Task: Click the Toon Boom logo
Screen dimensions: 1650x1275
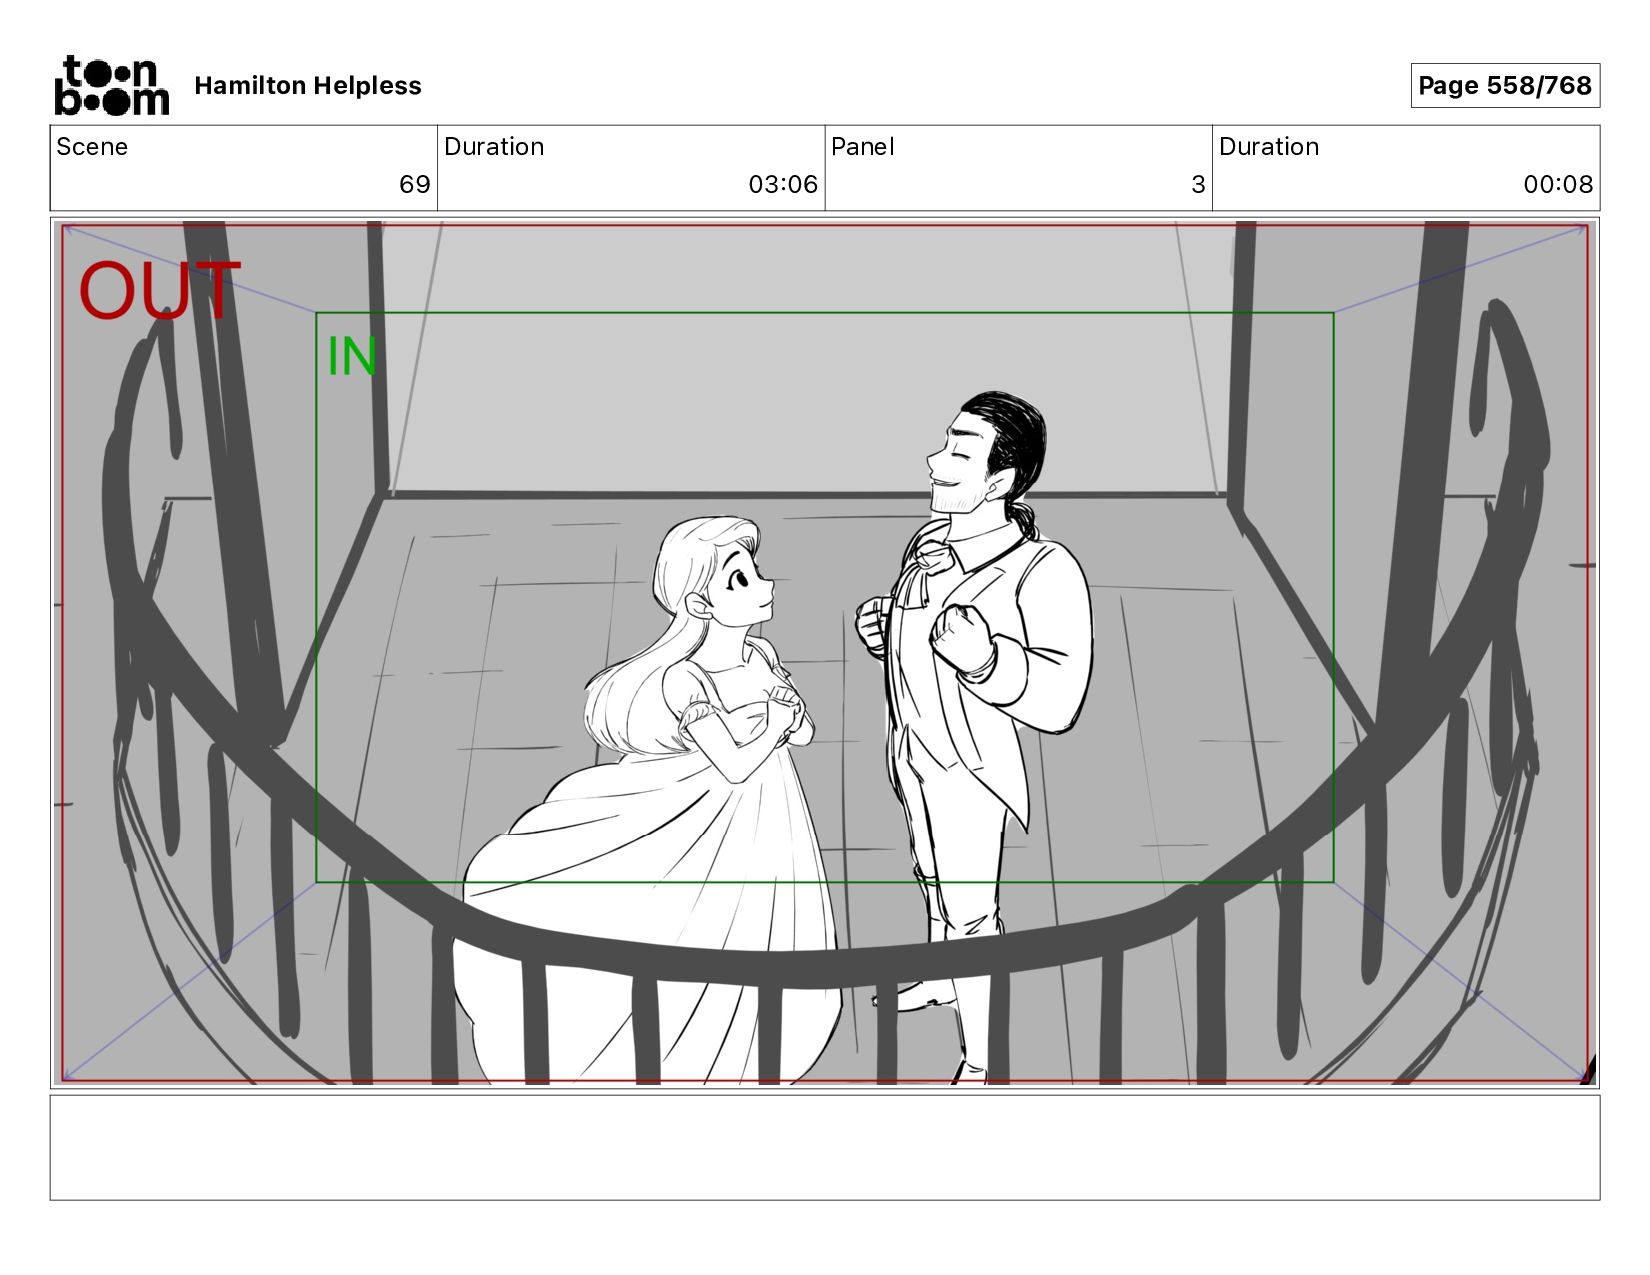Action: click(111, 85)
